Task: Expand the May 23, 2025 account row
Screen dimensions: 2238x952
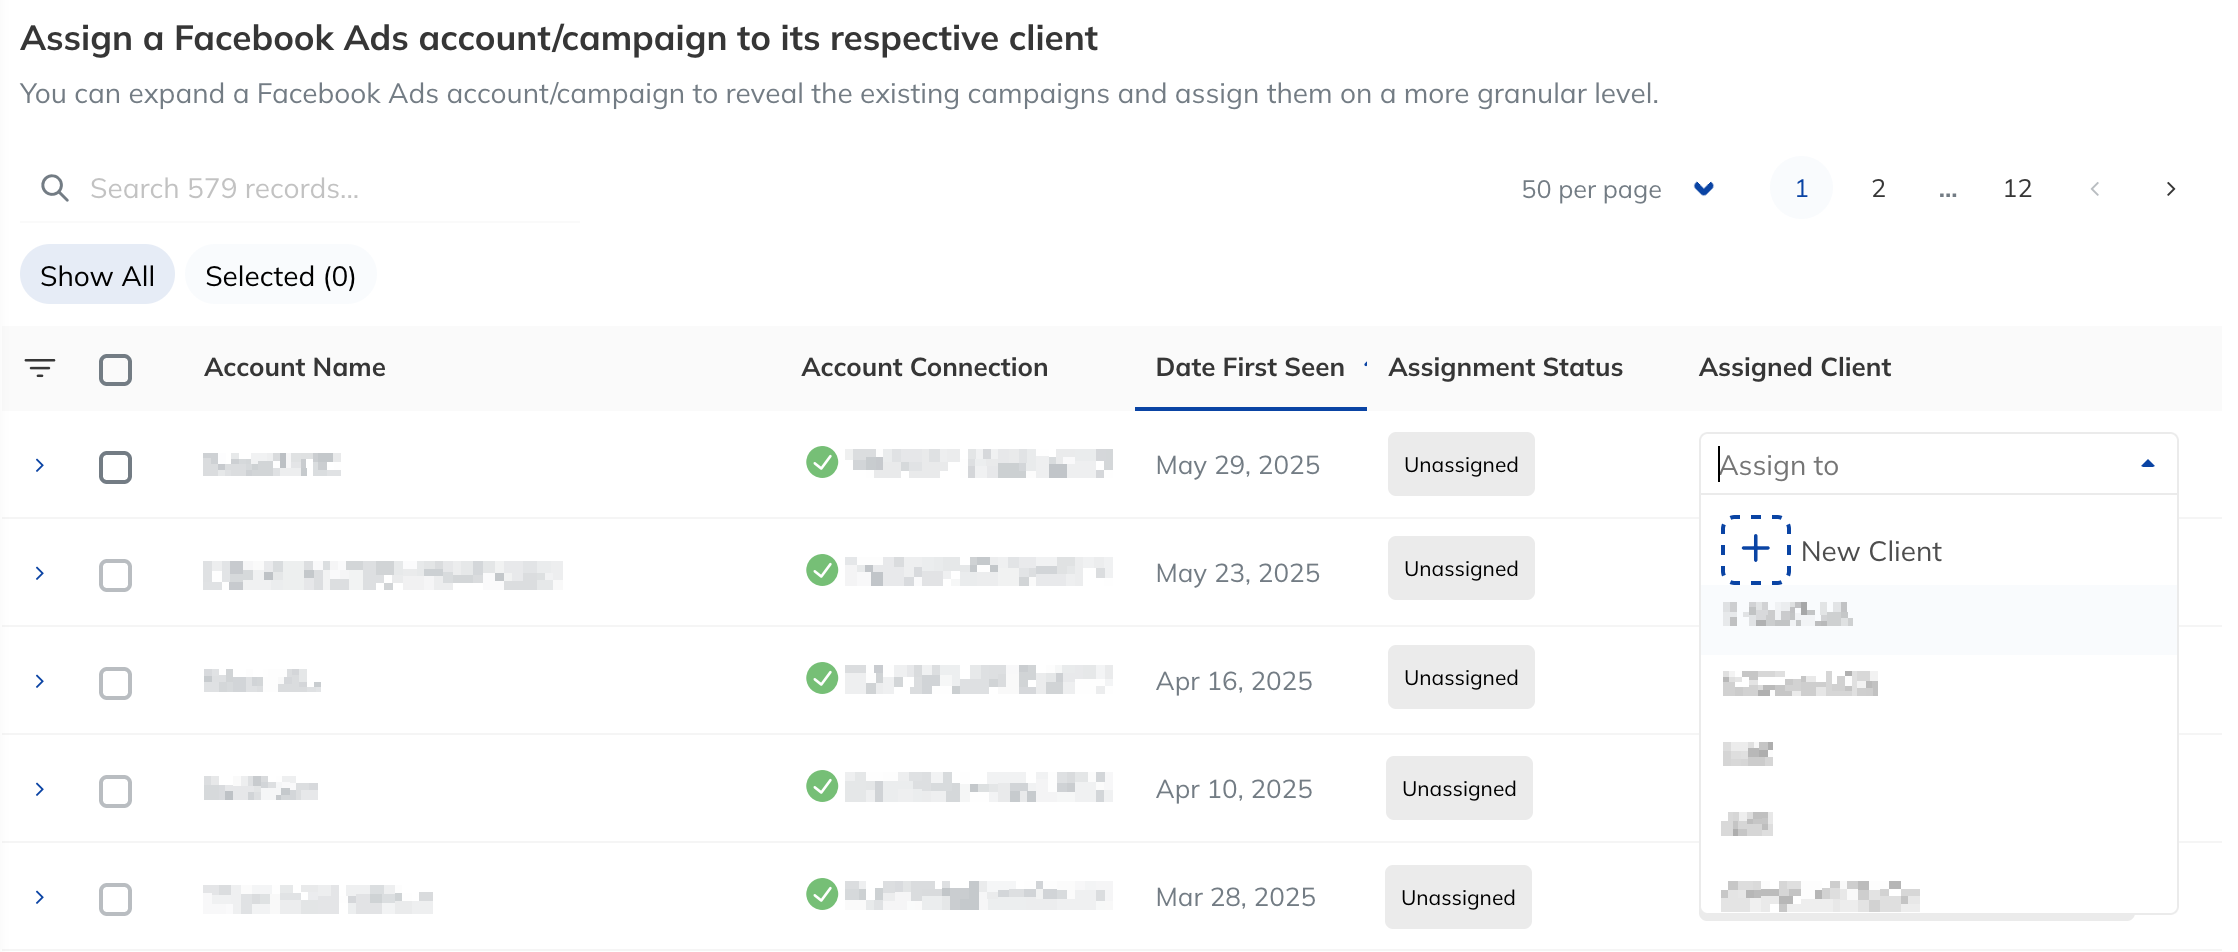Action: (x=40, y=573)
